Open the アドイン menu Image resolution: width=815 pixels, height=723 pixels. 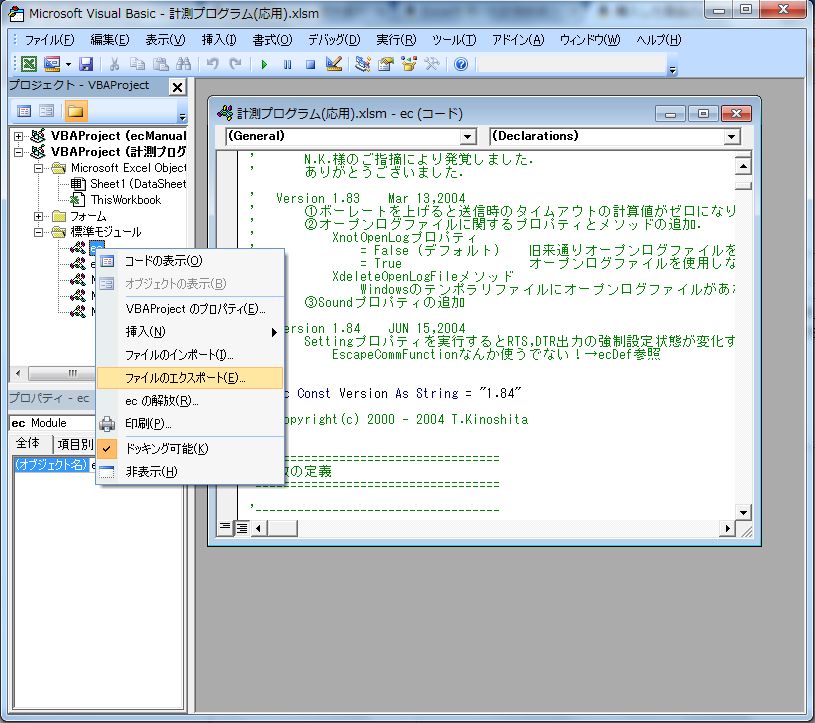[518, 40]
